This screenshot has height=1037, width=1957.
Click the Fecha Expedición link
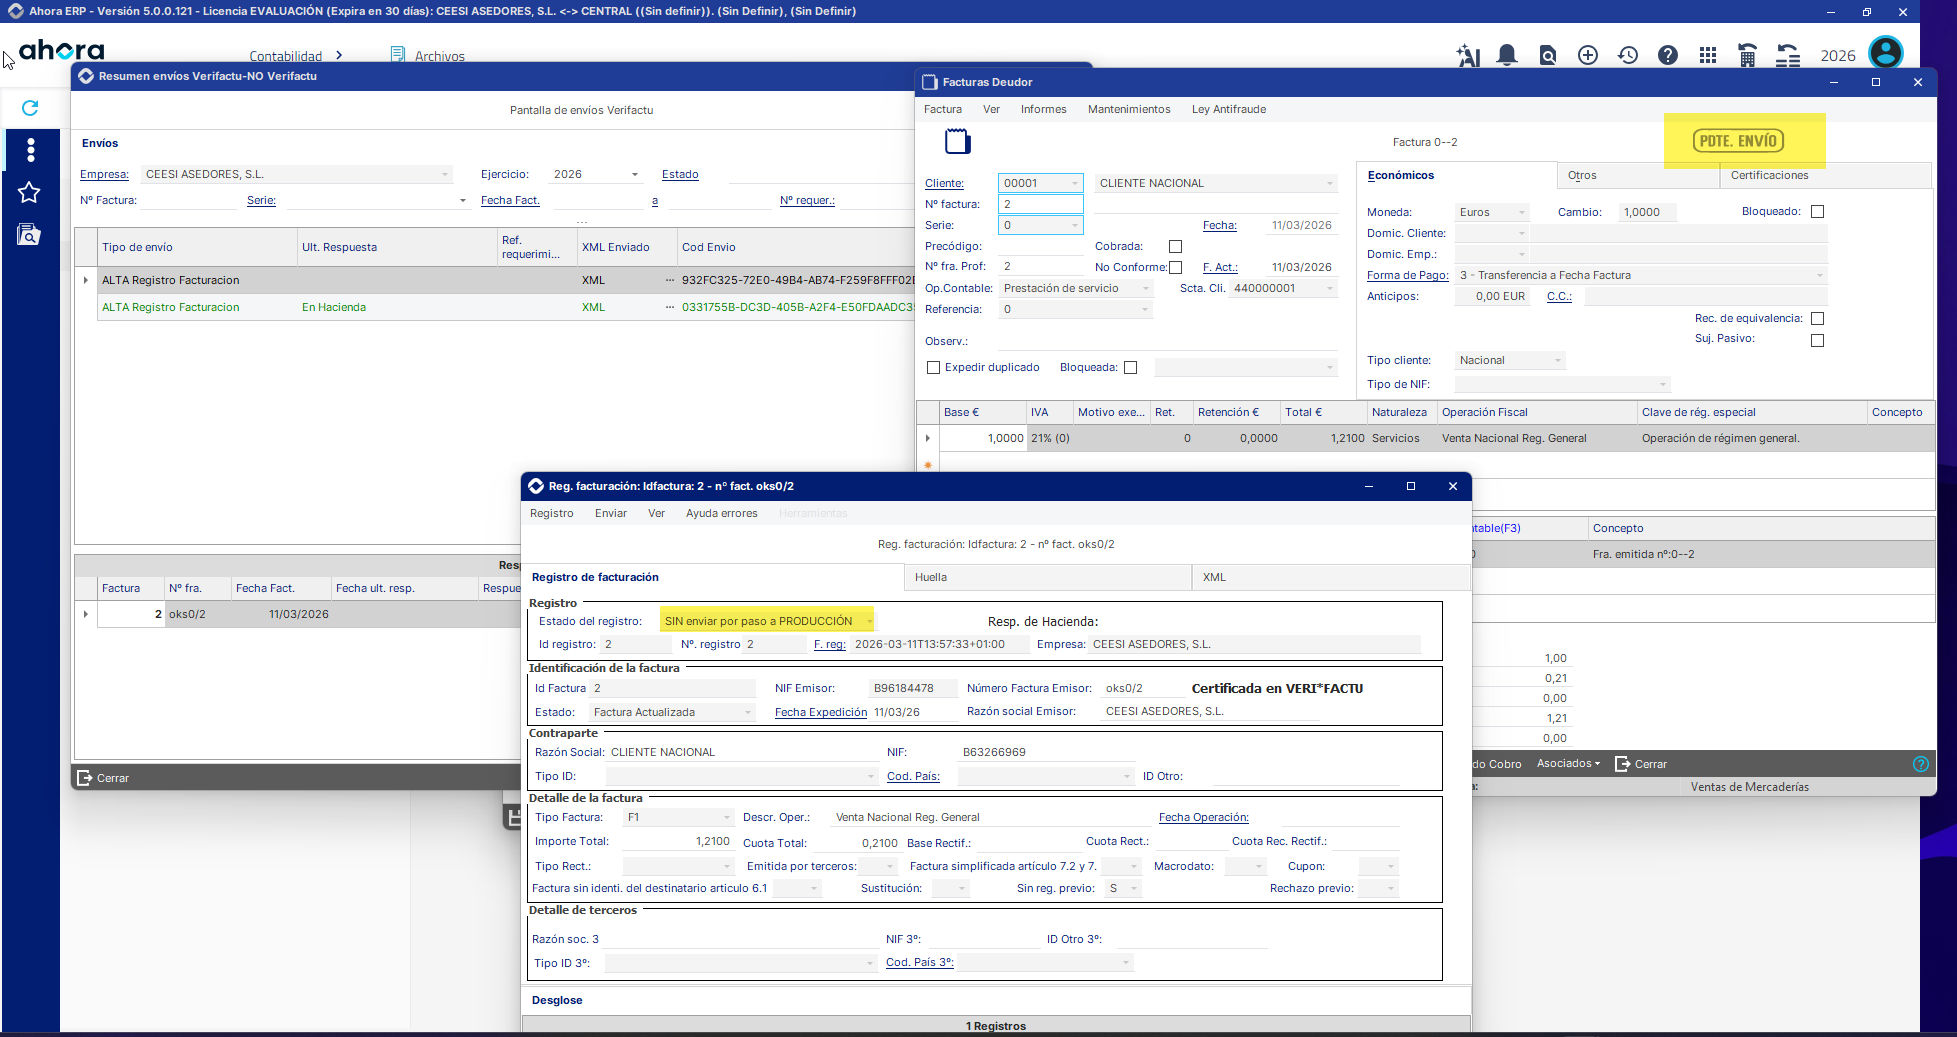pos(821,712)
